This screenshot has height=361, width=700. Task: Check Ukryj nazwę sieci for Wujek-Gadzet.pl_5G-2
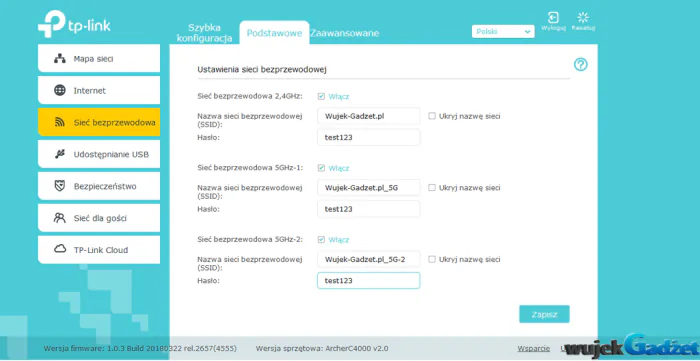point(432,259)
